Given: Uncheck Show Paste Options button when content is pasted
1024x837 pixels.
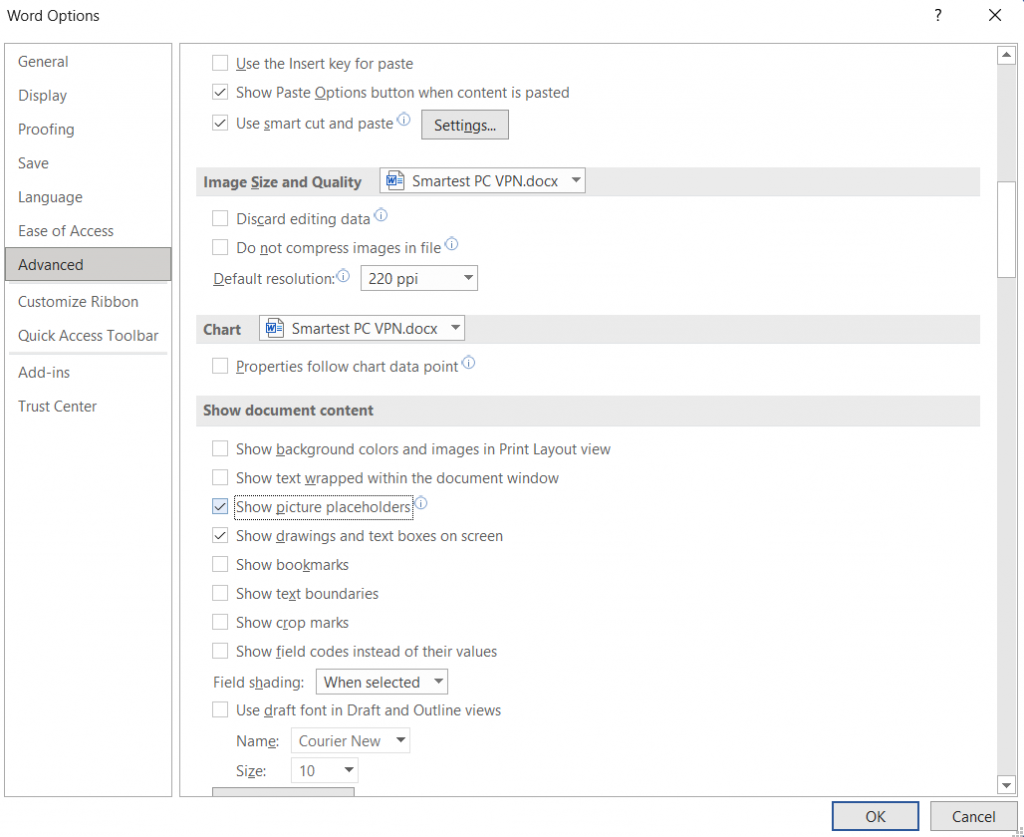Looking at the screenshot, I should point(219,92).
